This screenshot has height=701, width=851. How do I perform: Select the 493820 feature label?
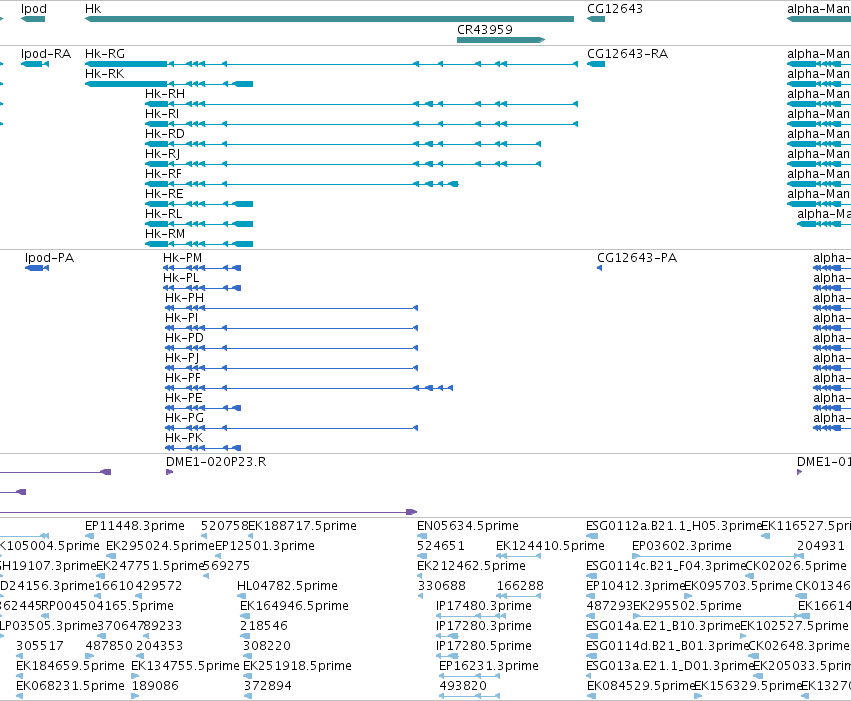click(x=463, y=686)
